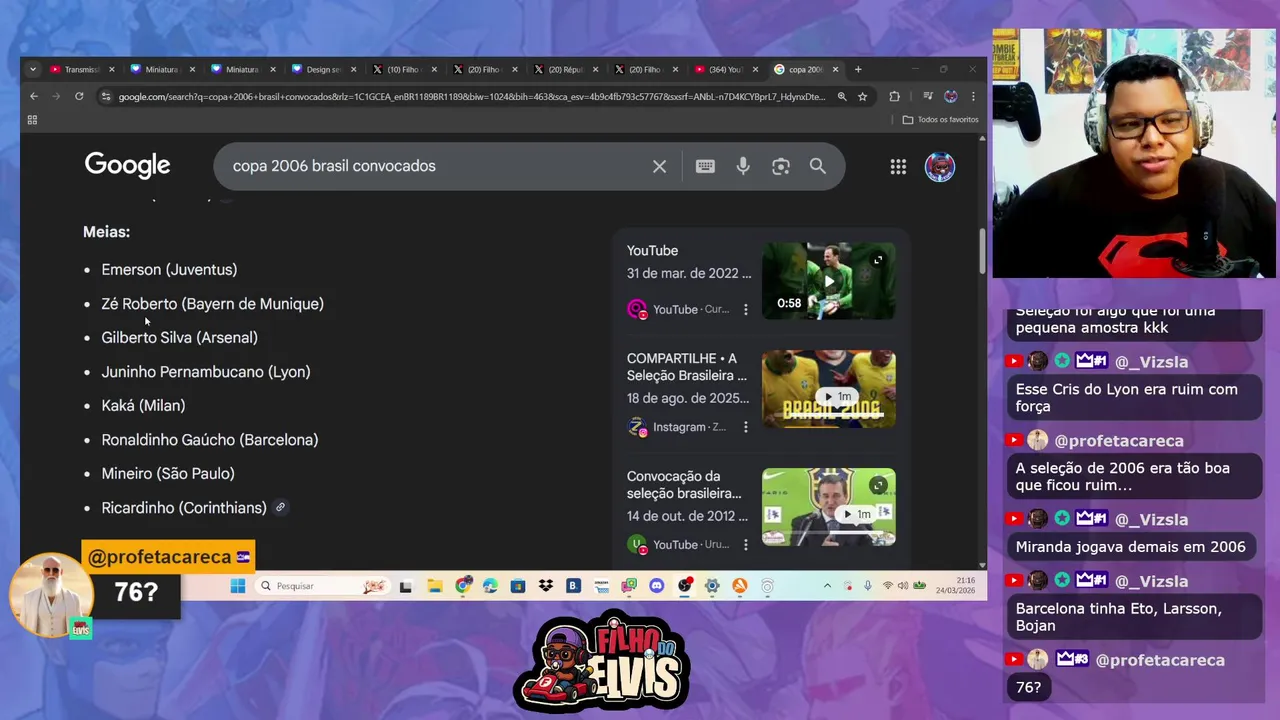The image size is (1280, 720).
Task: Open options for the Instagram result
Action: (x=745, y=427)
